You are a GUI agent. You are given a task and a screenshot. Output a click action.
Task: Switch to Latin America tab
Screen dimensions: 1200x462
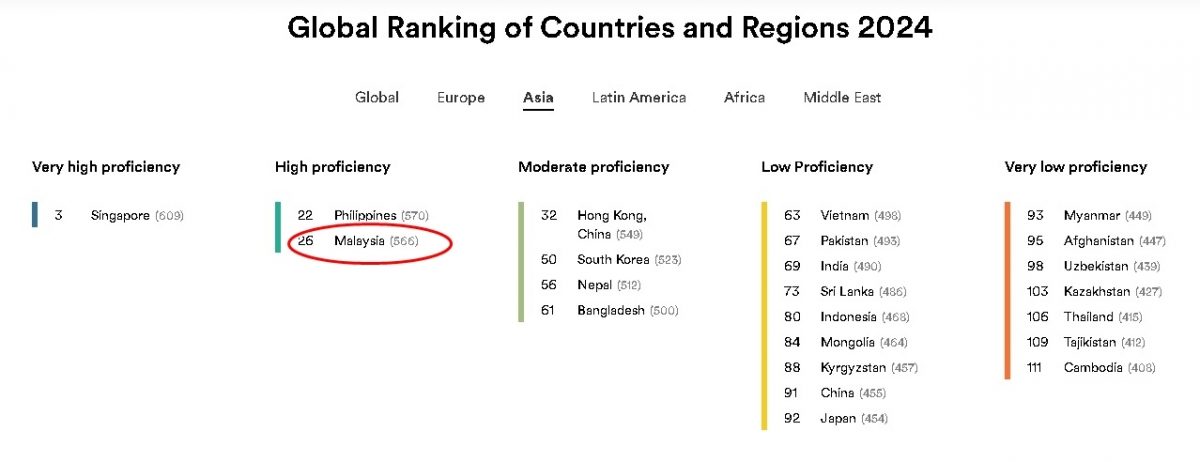coord(639,97)
